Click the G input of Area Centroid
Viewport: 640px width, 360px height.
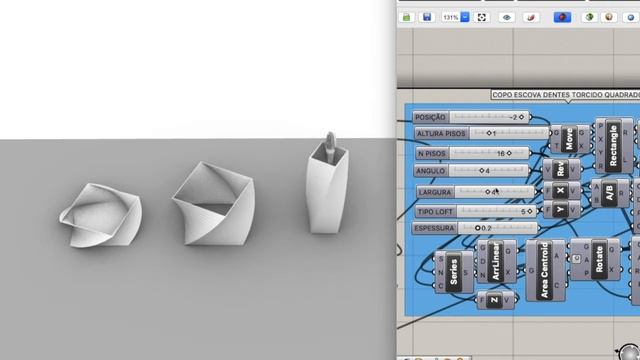[x=531, y=270]
